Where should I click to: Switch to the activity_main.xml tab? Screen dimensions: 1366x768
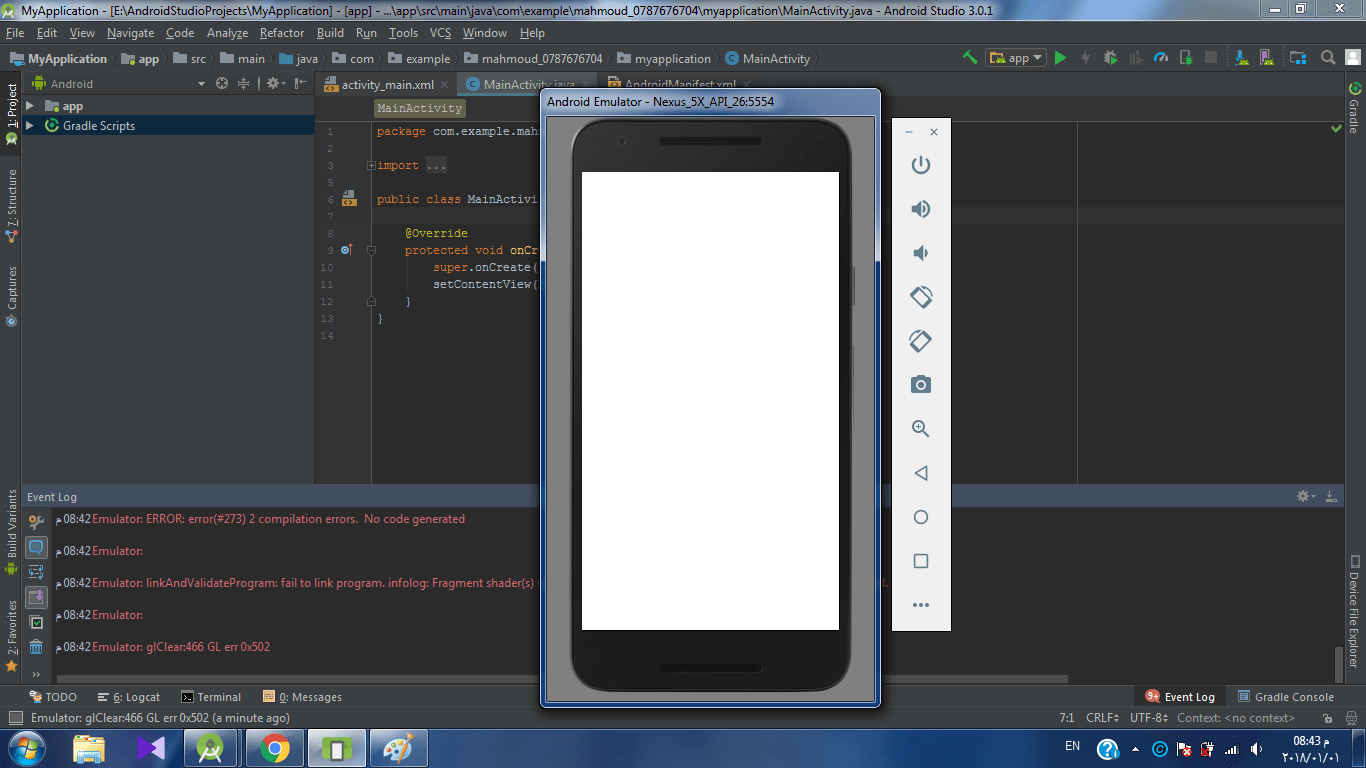(x=387, y=85)
